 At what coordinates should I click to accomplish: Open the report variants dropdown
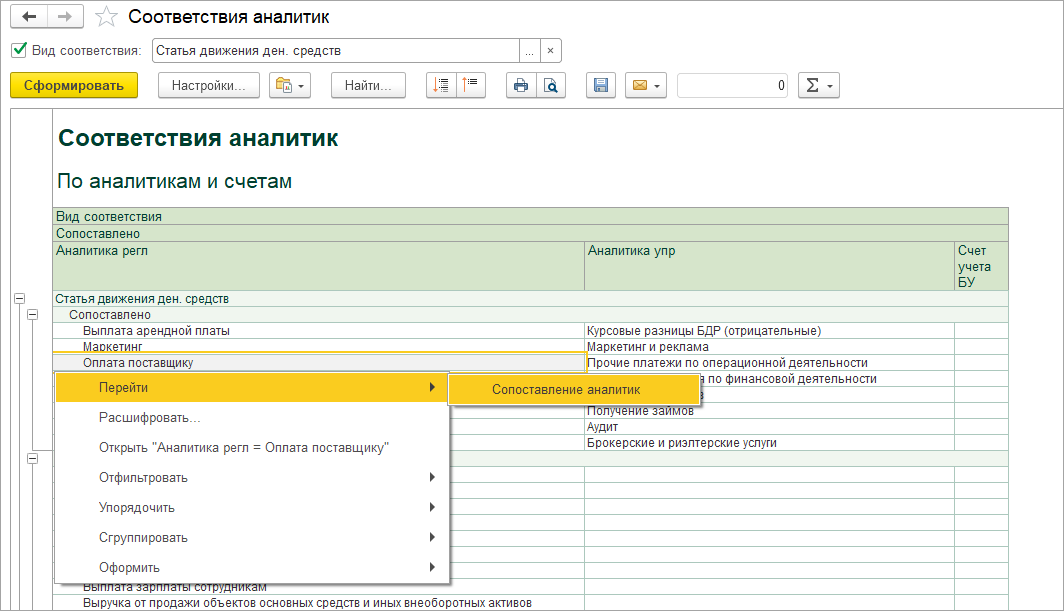coord(290,86)
